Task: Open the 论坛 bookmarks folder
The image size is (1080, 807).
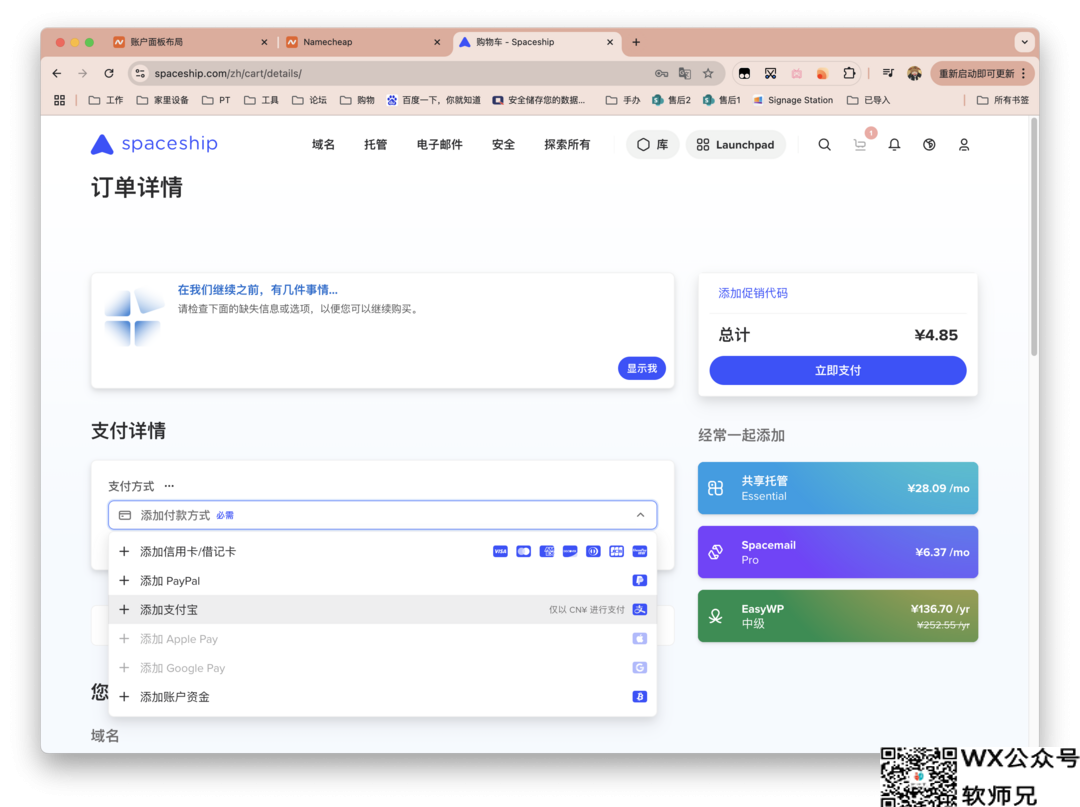Action: click(309, 100)
